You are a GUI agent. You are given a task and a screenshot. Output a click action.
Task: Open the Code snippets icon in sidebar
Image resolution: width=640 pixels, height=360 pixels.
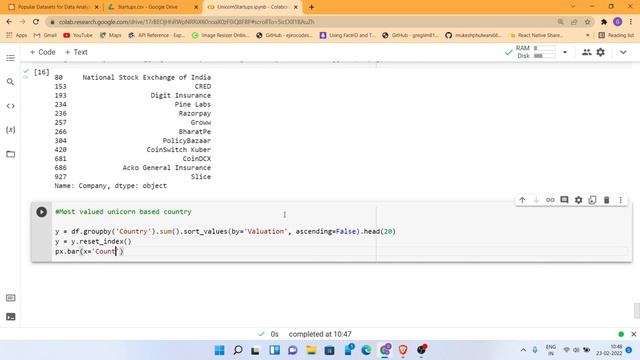point(11,106)
